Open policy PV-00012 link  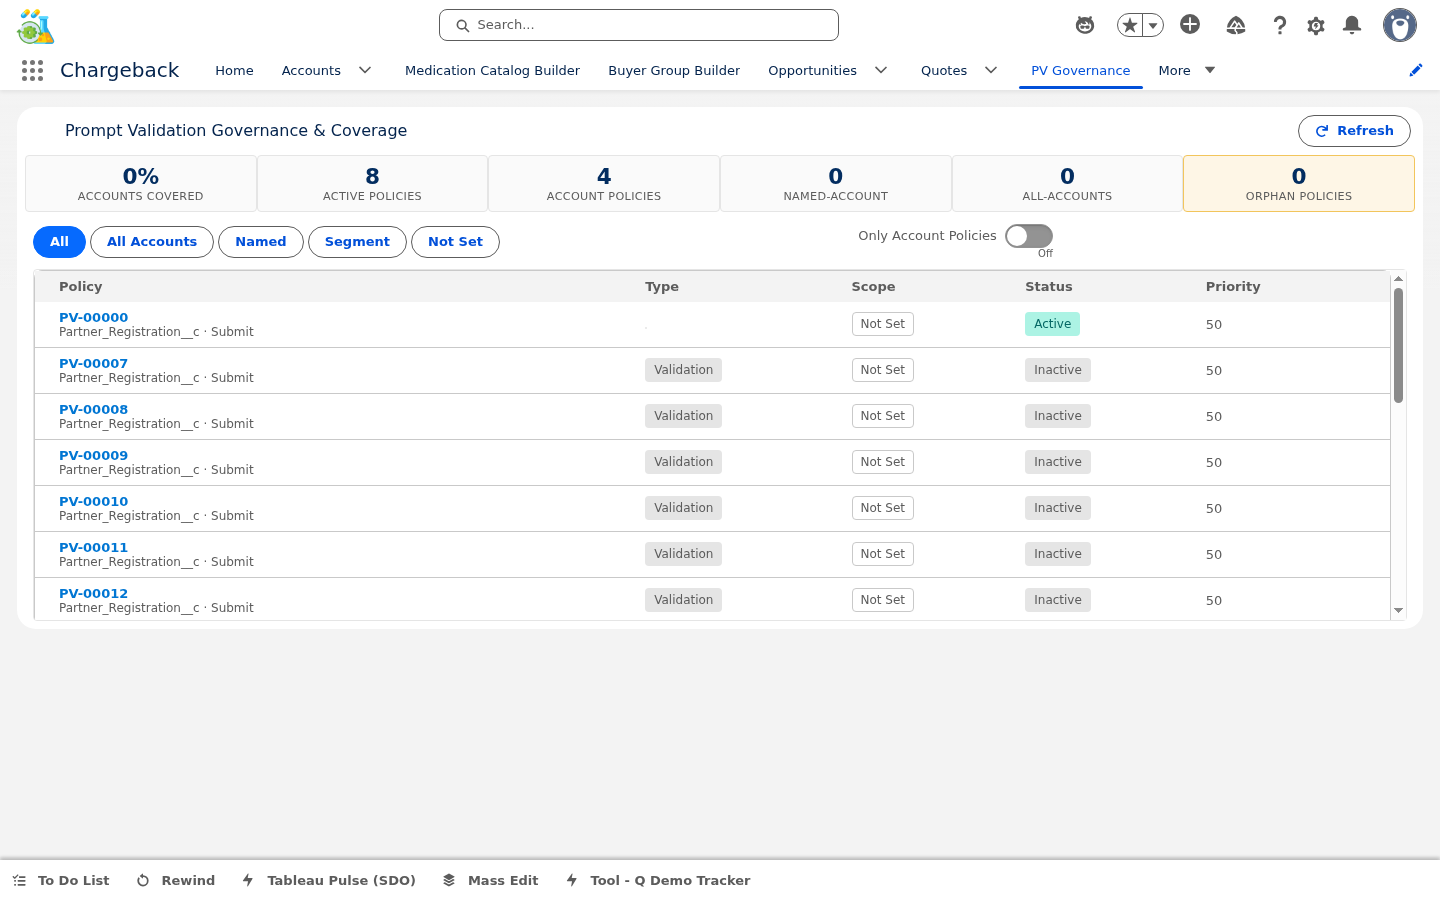tap(93, 594)
